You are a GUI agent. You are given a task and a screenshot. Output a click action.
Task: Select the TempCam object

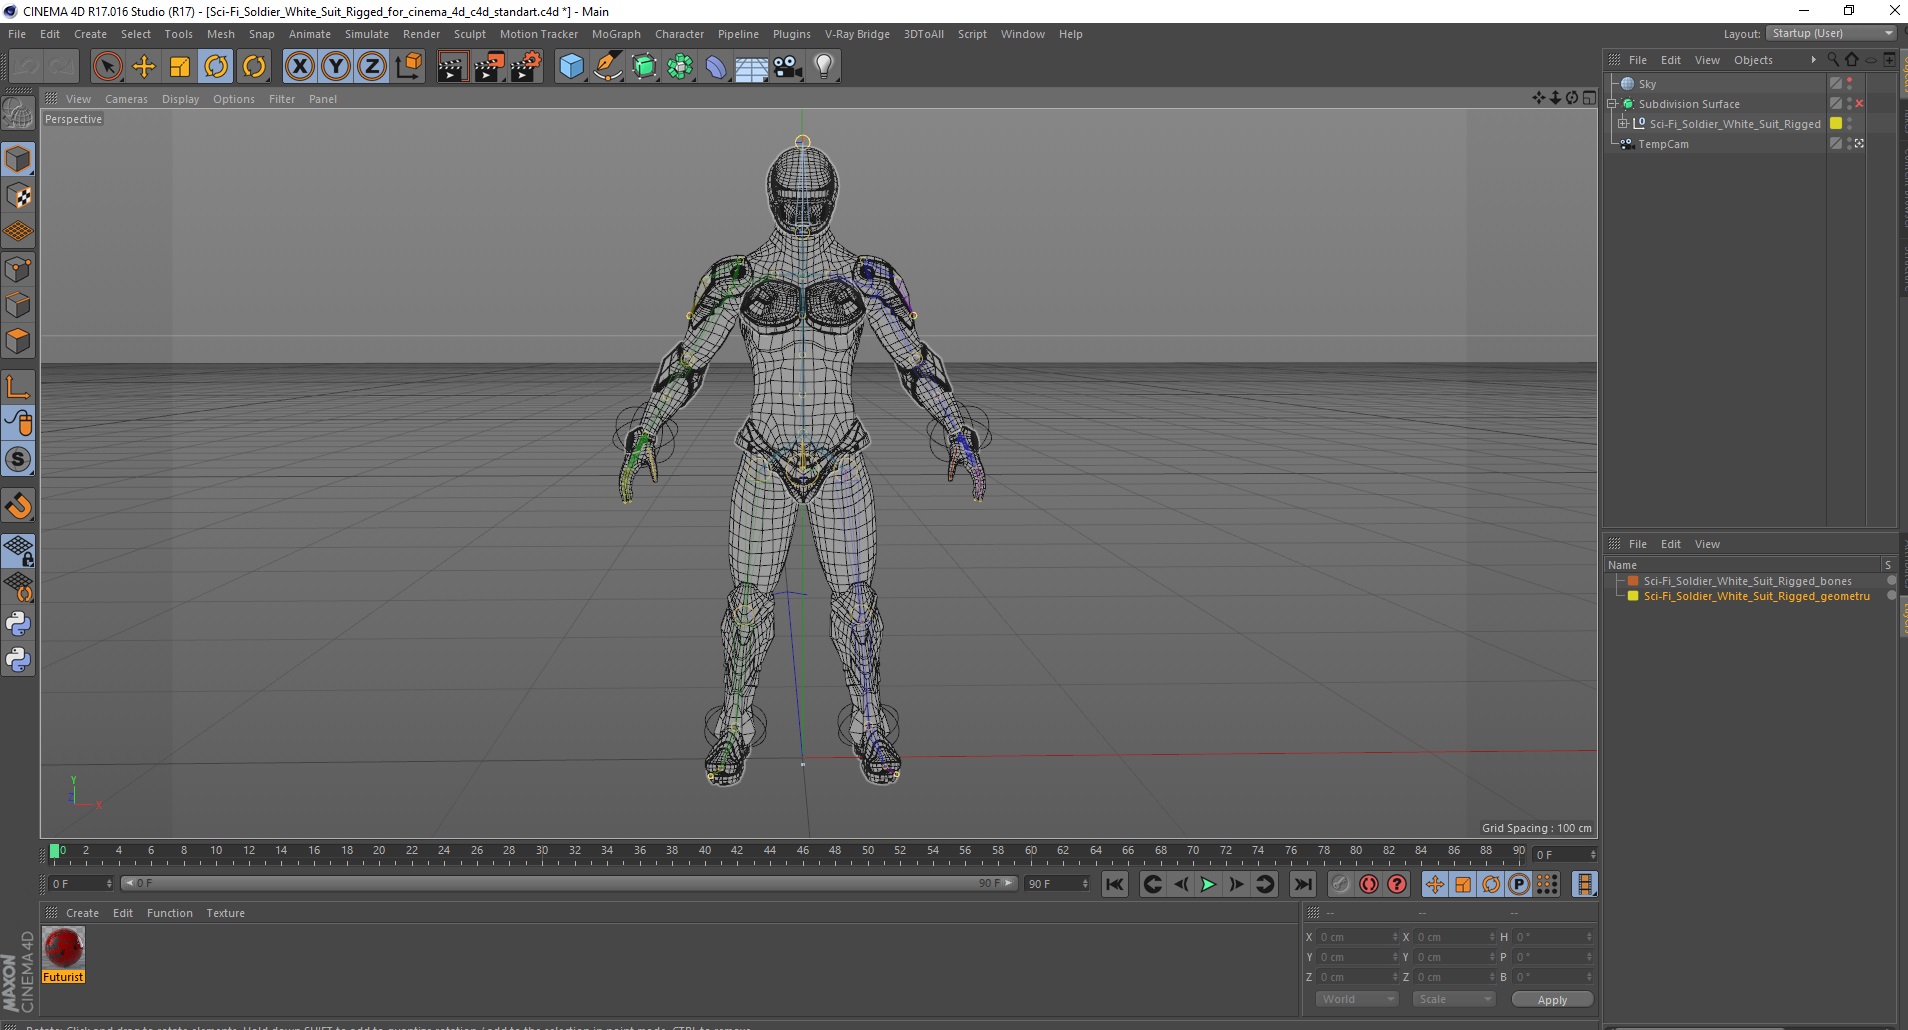pyautogui.click(x=1663, y=144)
